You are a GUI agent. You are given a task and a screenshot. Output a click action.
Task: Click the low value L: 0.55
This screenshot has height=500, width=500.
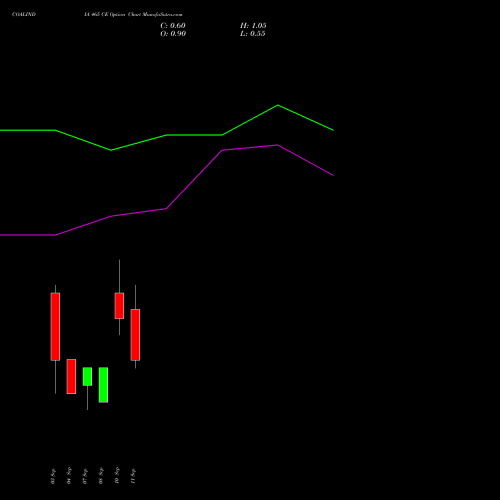pos(253,34)
